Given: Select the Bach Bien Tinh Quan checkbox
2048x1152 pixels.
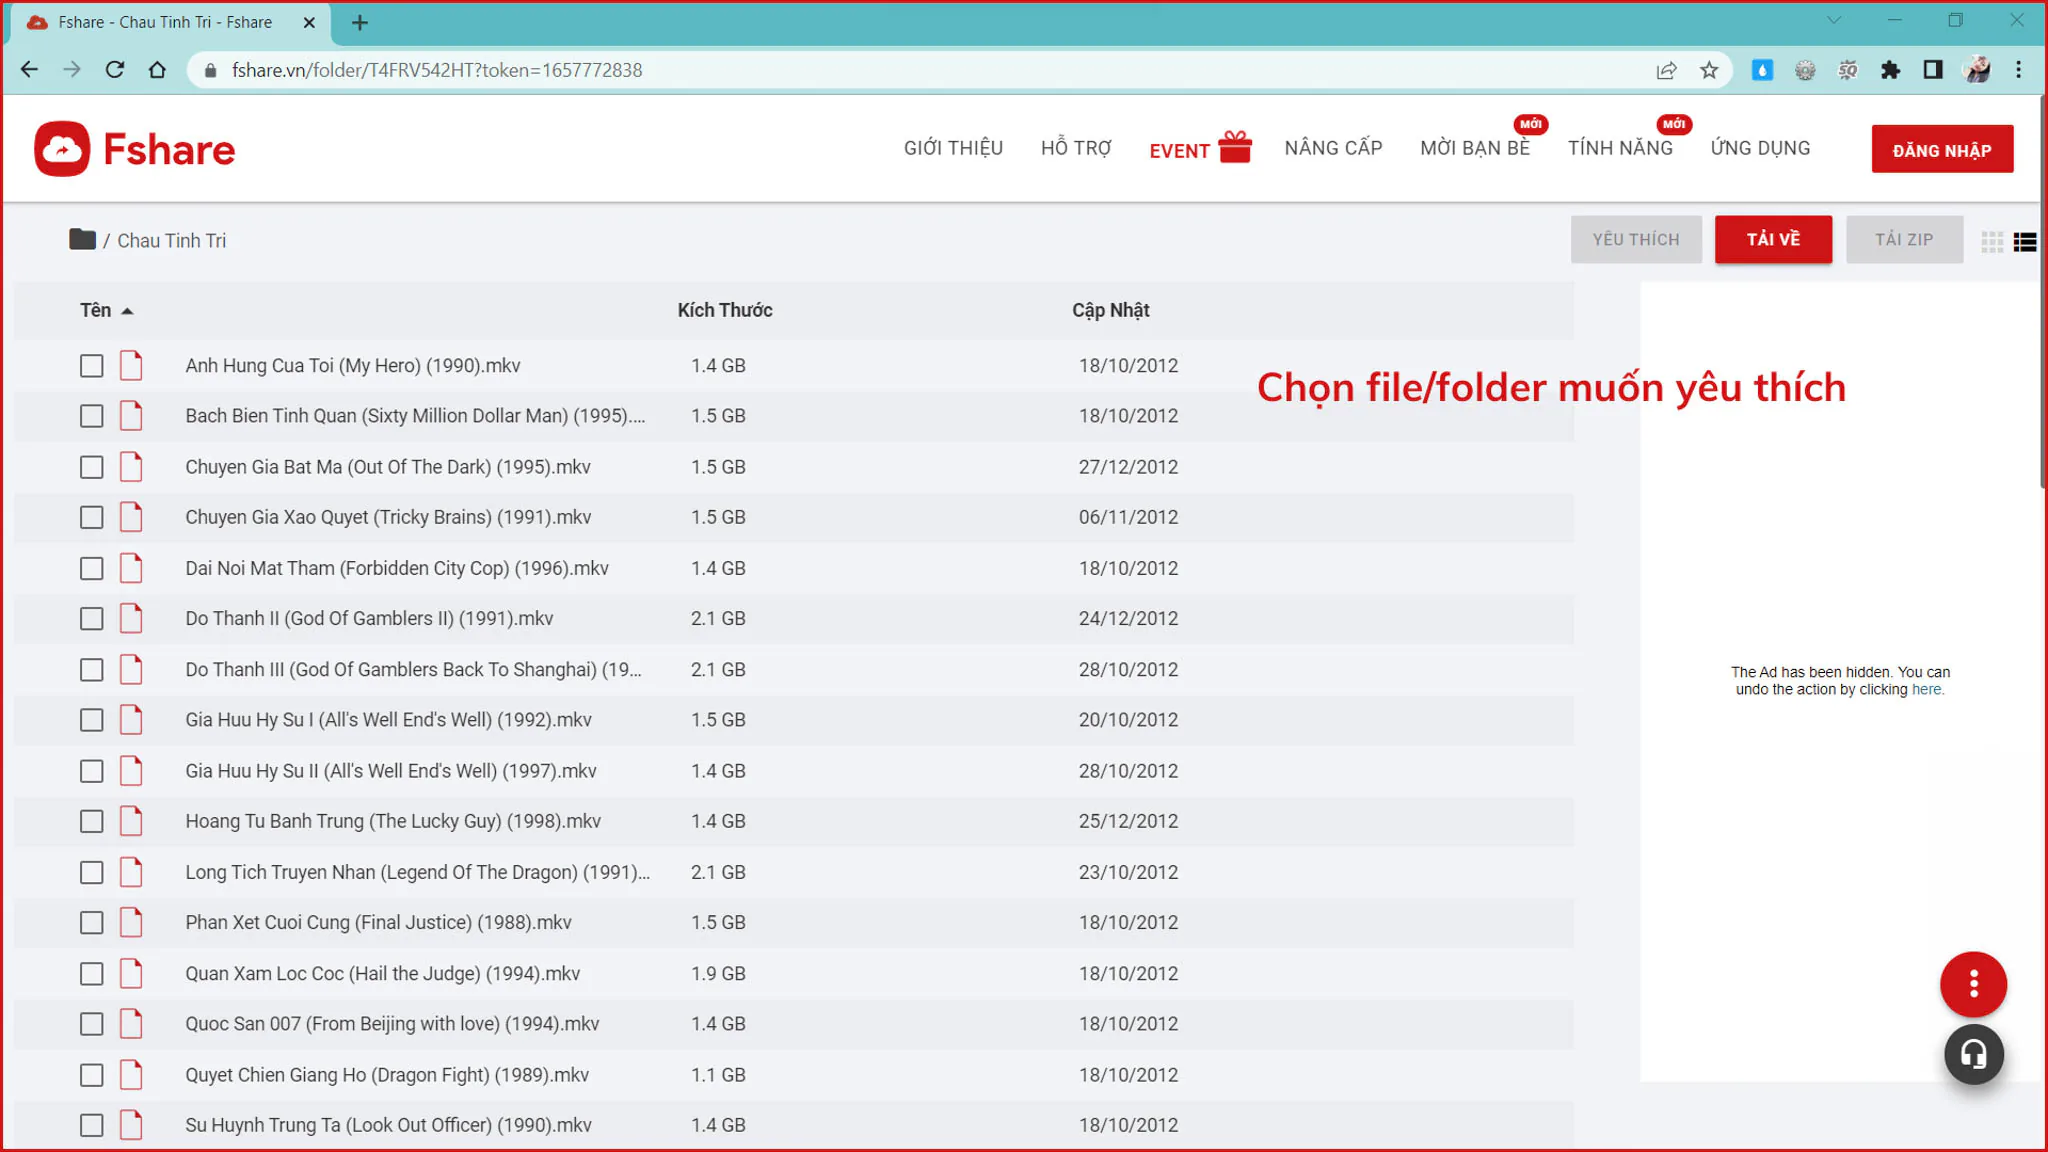Looking at the screenshot, I should coord(91,416).
